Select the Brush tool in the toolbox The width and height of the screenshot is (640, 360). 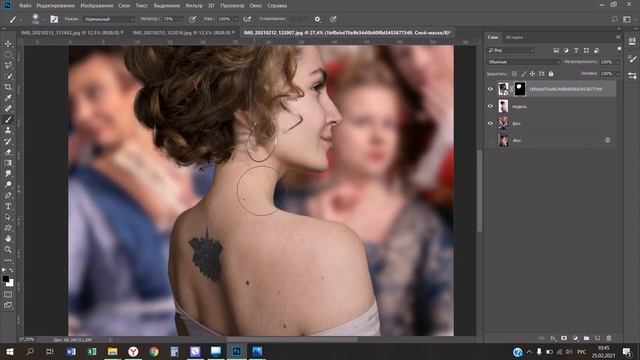(8, 119)
